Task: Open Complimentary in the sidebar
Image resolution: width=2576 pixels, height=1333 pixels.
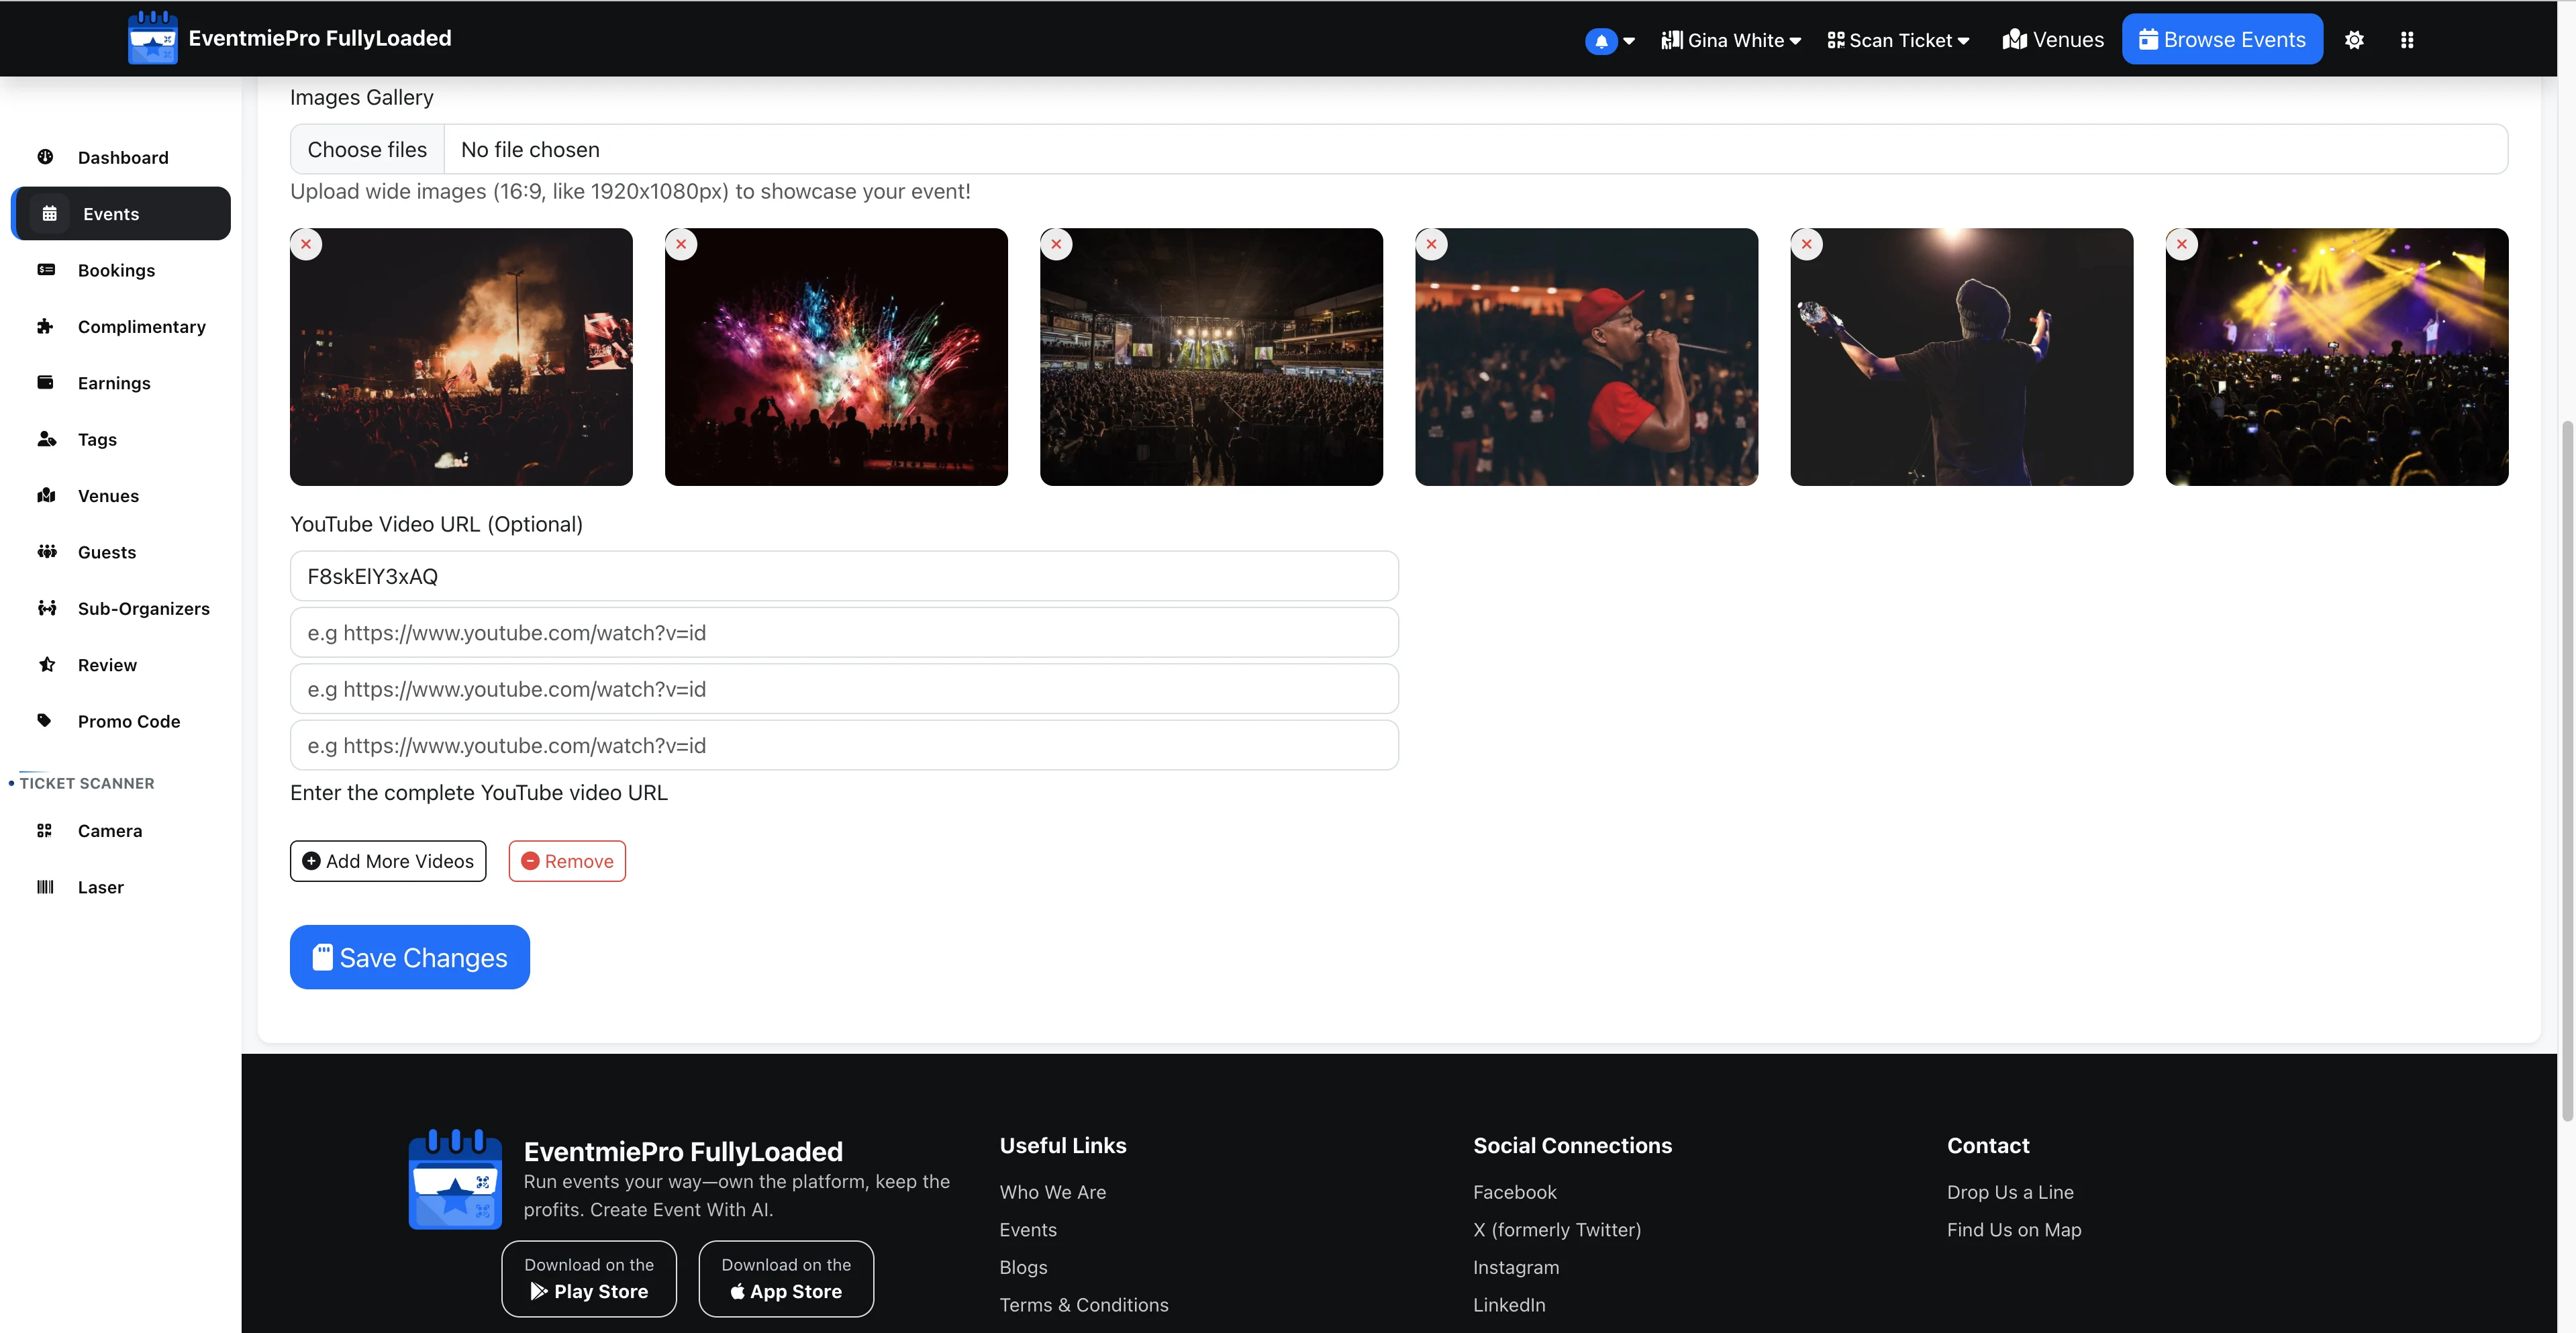Action: tap(120, 327)
